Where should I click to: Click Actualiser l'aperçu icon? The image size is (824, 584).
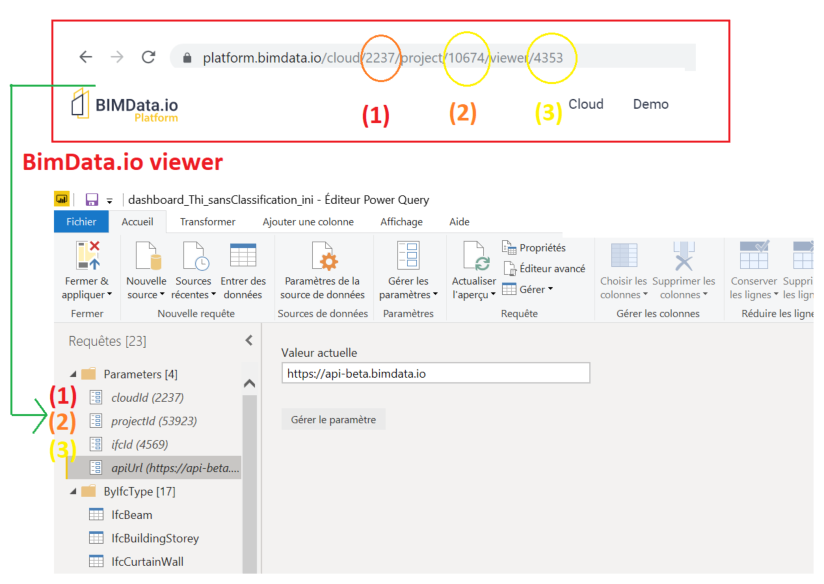point(476,256)
